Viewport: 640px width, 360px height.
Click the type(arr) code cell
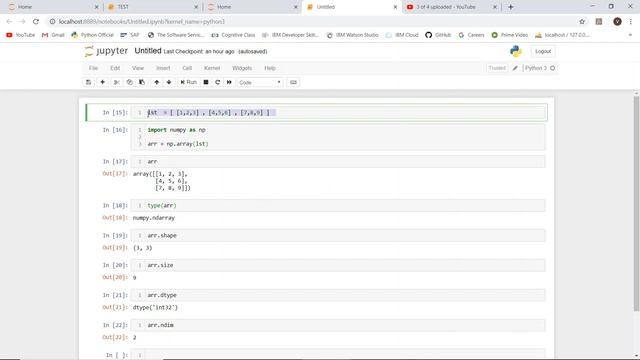click(x=338, y=205)
